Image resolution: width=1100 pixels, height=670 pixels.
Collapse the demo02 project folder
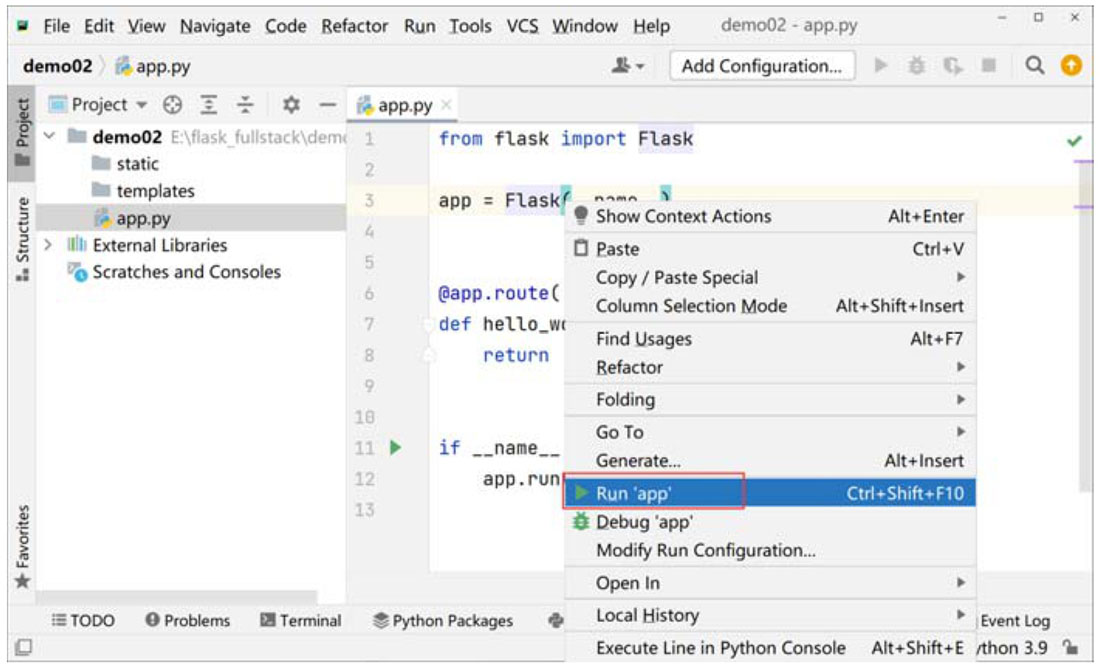(48, 137)
